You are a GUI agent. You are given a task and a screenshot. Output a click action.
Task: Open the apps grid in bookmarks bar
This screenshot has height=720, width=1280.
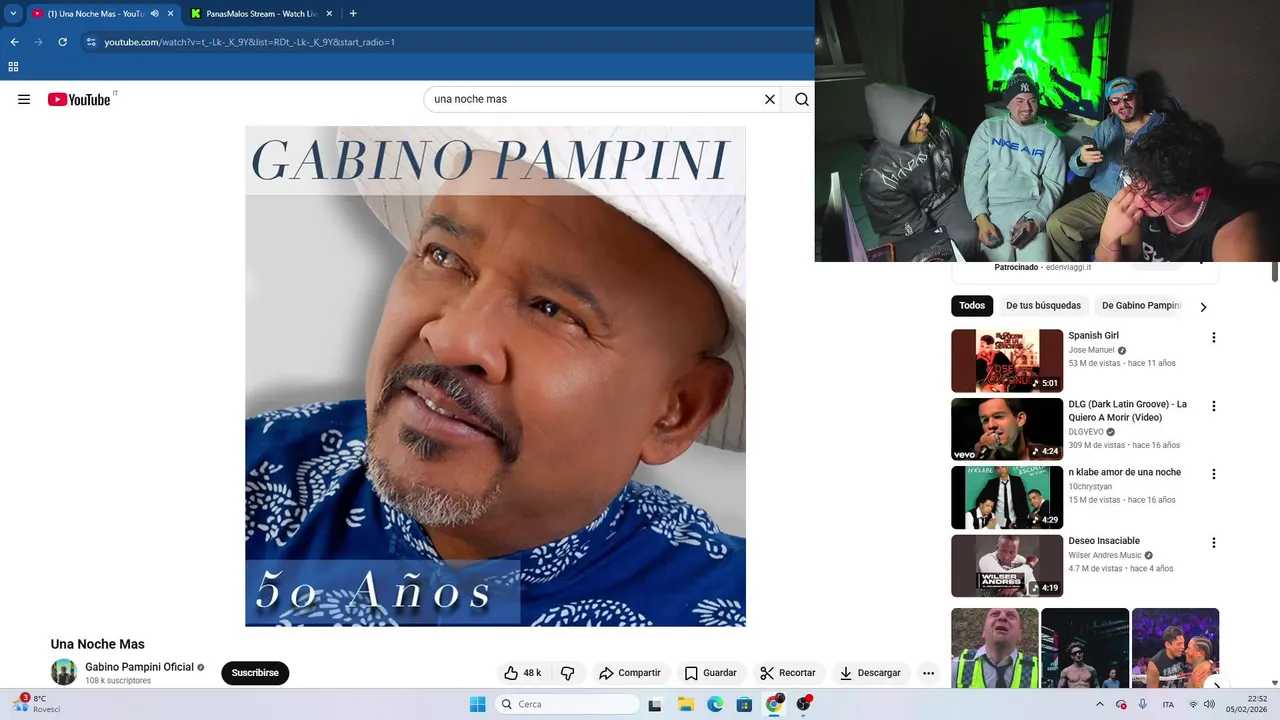click(x=13, y=67)
